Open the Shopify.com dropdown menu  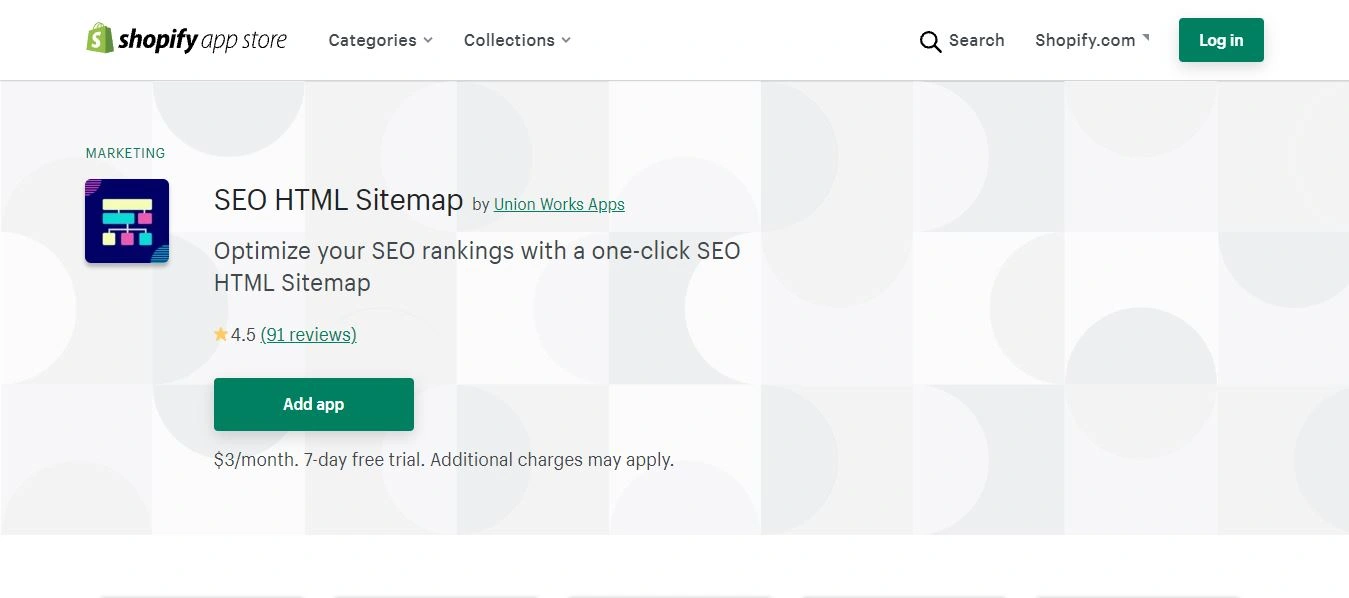coord(1092,40)
